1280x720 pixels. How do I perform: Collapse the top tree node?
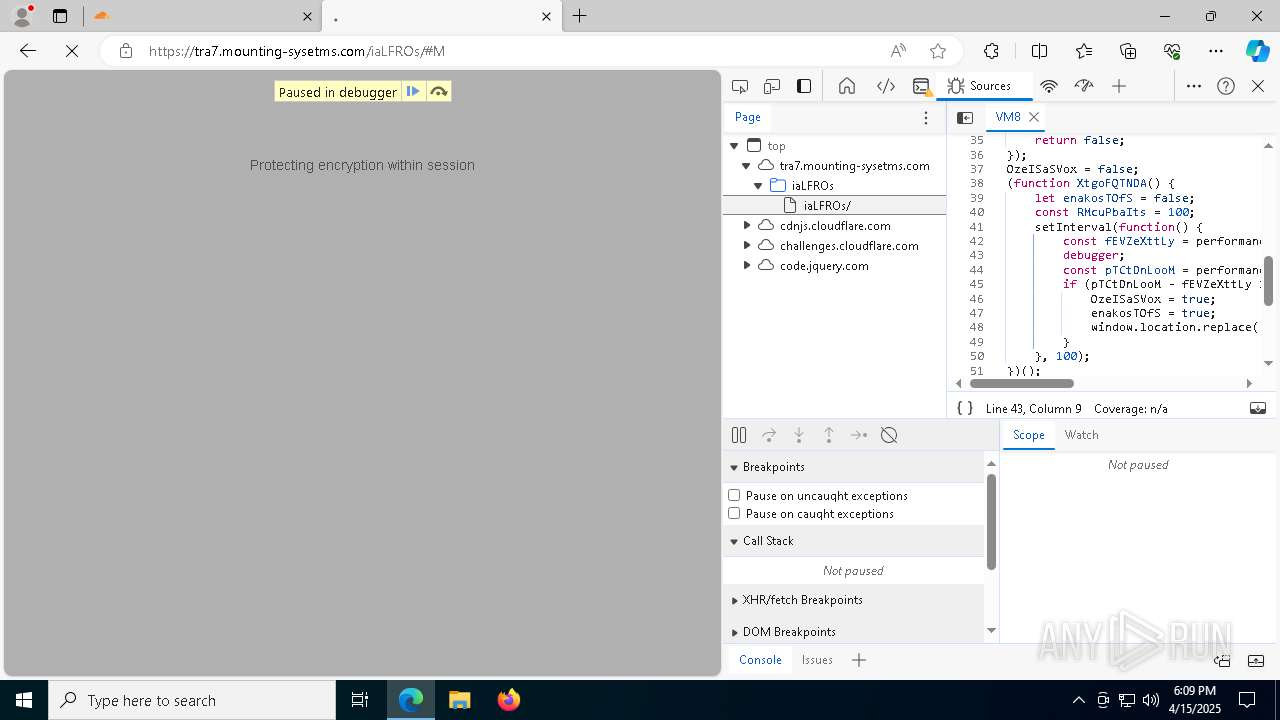pos(734,146)
